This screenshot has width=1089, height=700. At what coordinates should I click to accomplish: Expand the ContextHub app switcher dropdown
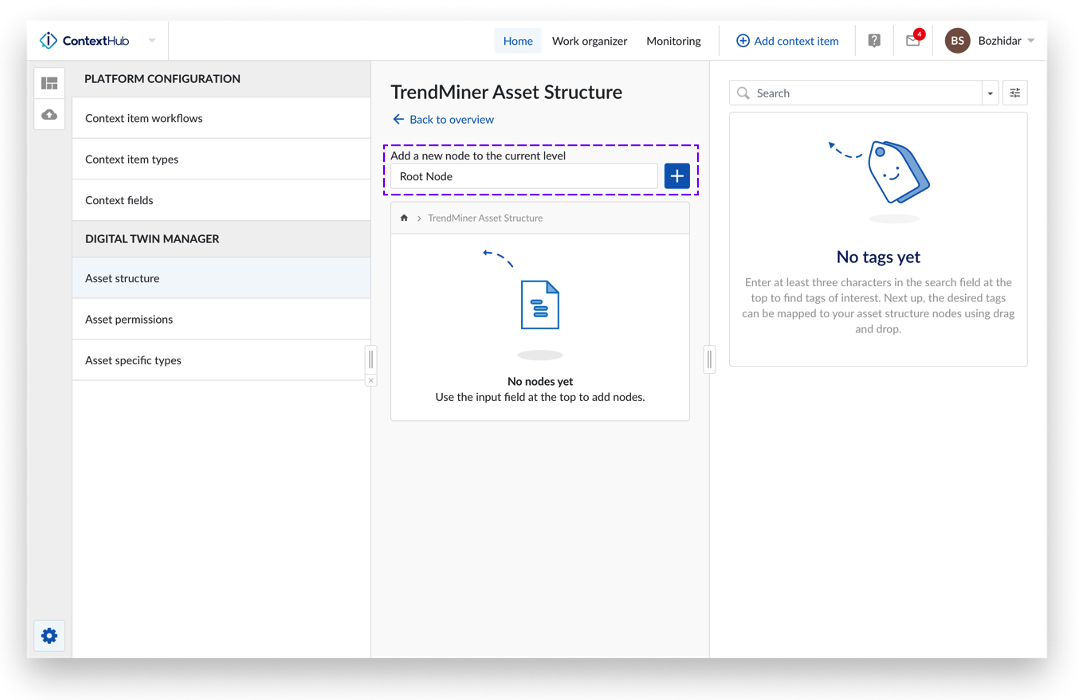(x=152, y=41)
